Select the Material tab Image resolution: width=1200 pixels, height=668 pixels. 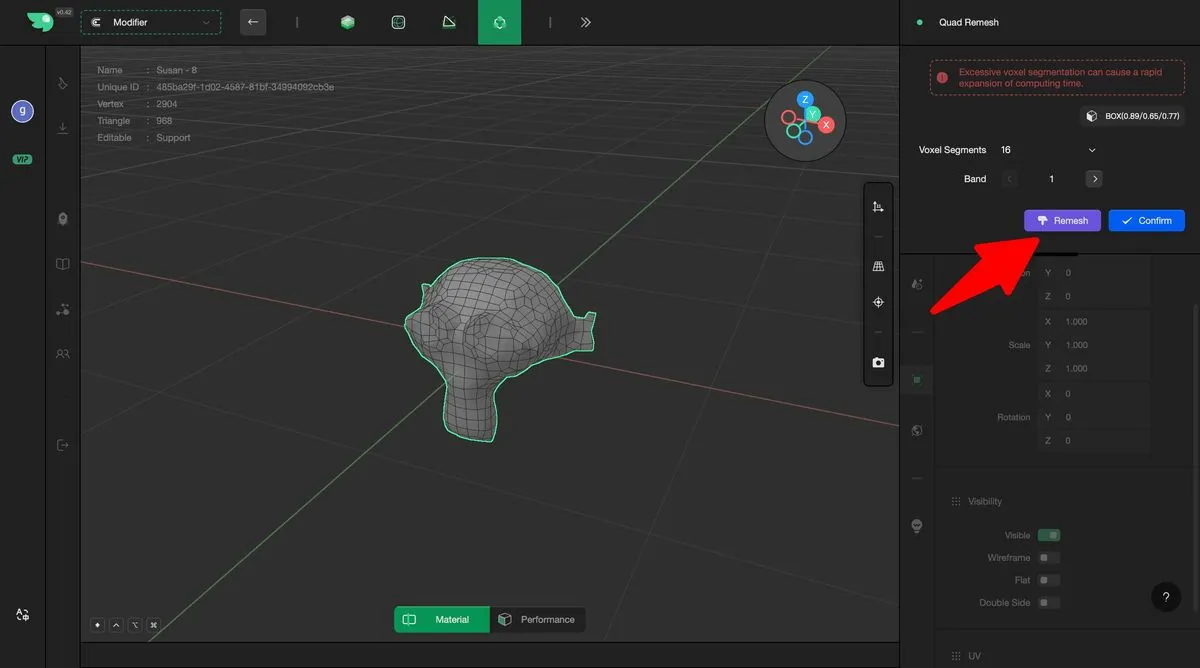click(441, 620)
